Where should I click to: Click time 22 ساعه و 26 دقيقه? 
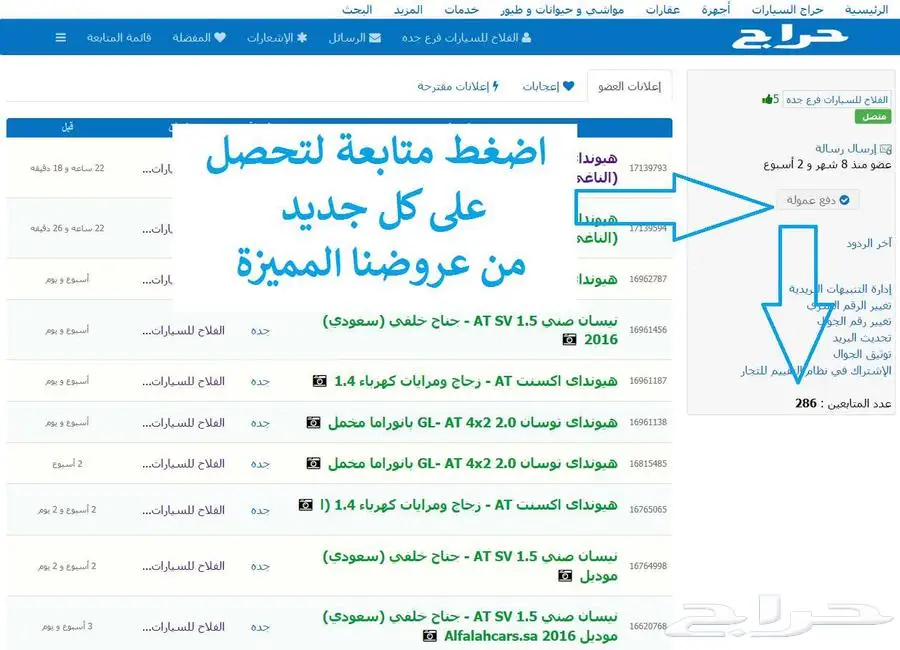click(67, 229)
